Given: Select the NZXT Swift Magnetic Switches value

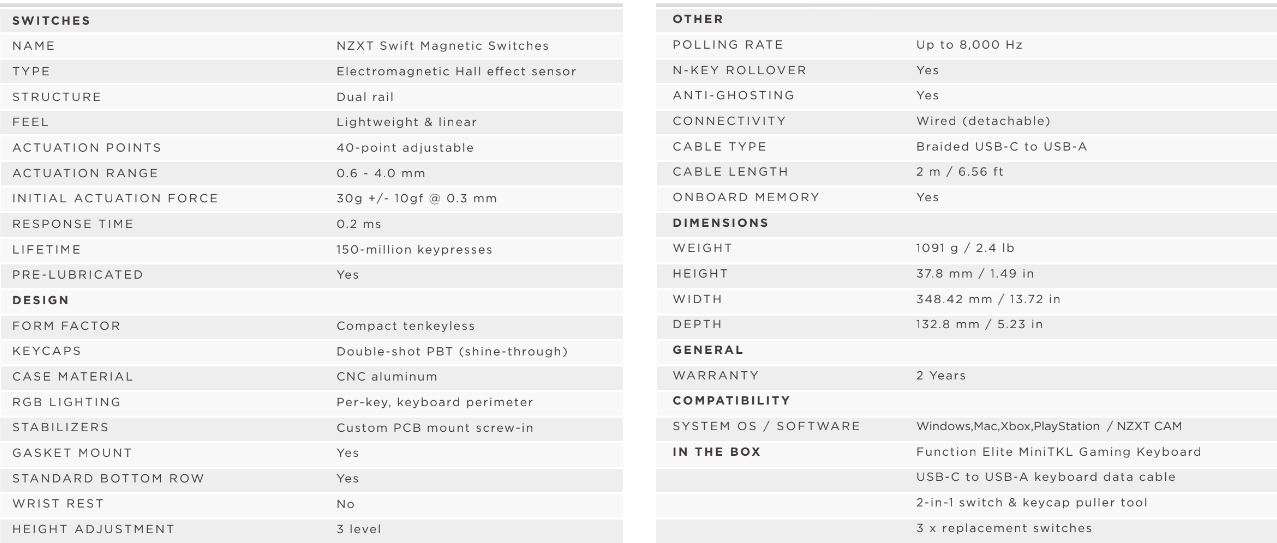Looking at the screenshot, I should [x=442, y=46].
